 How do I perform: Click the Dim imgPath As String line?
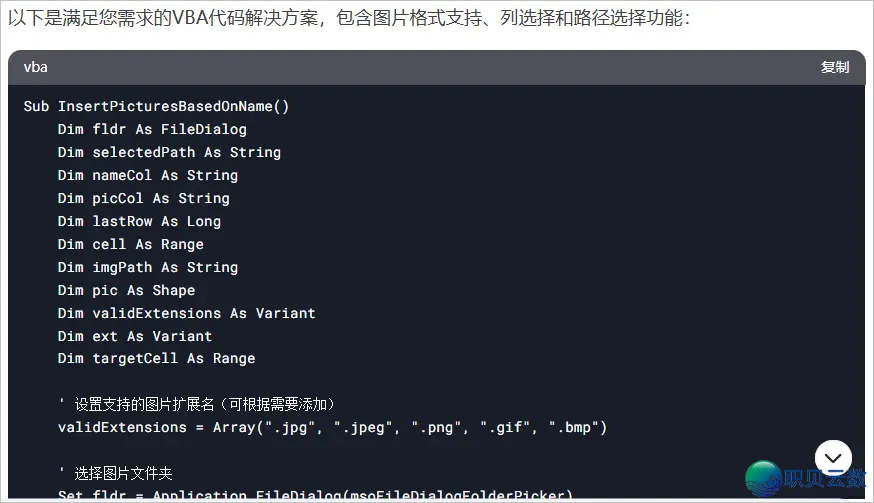click(148, 267)
